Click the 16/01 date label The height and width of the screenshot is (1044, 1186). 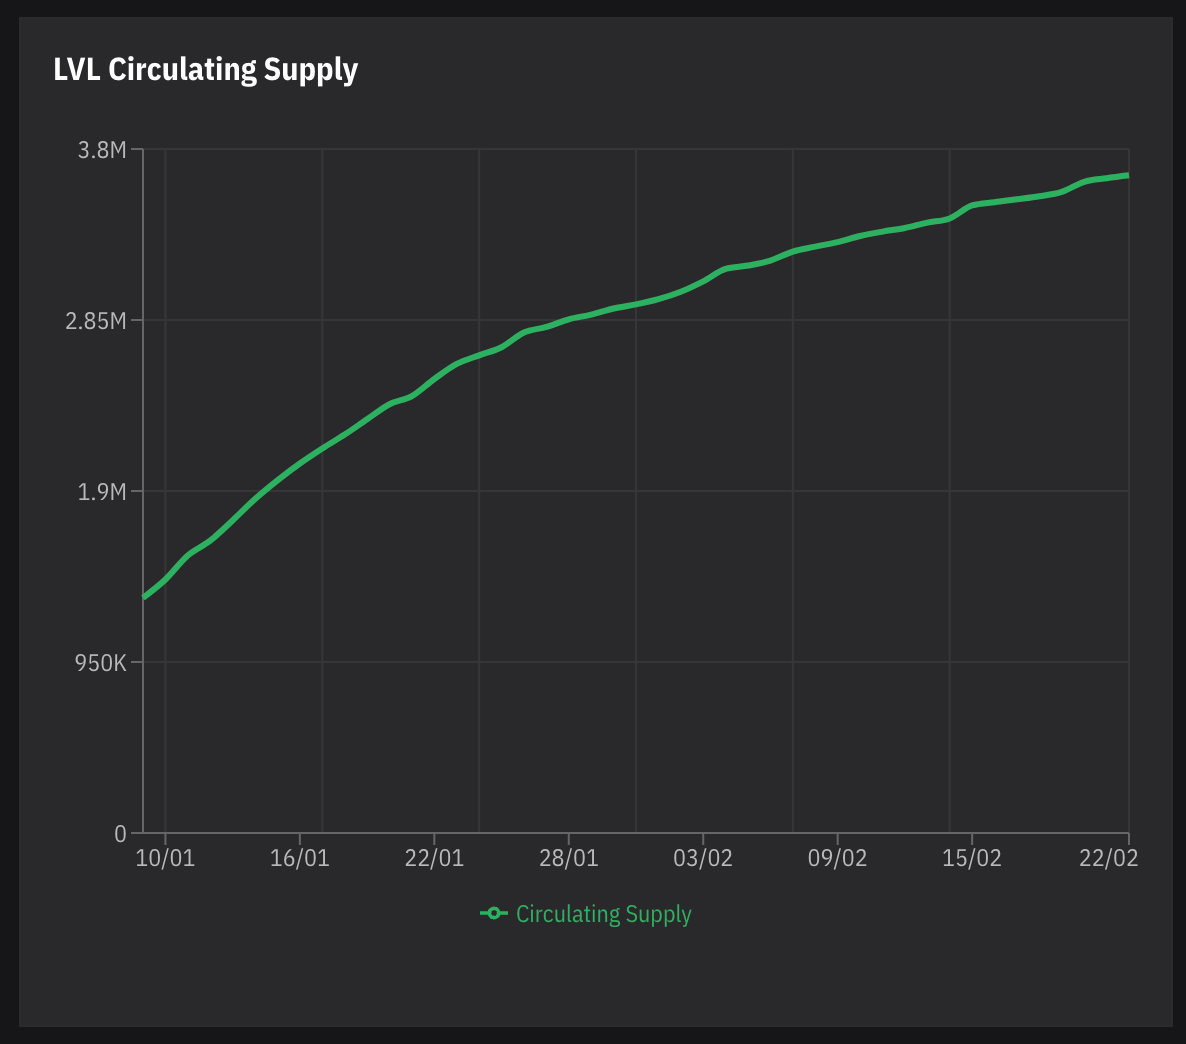pos(300,858)
